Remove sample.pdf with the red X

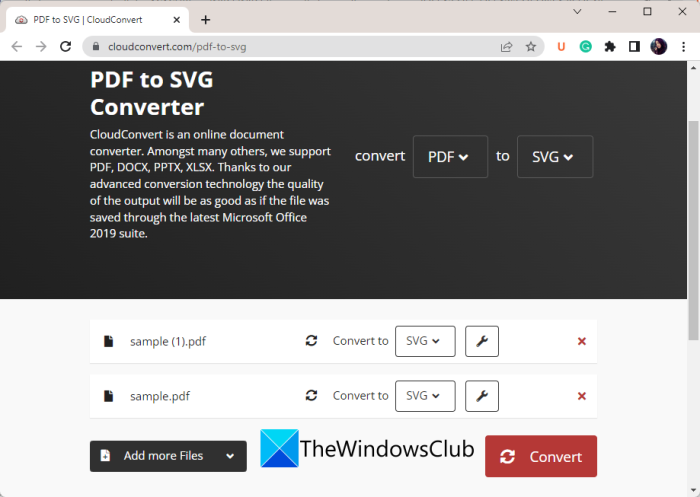pos(581,396)
